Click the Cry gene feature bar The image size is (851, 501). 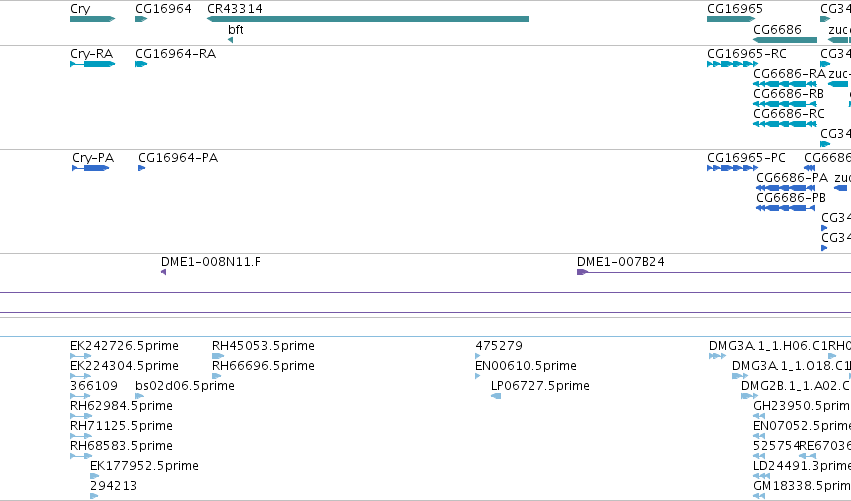coord(92,19)
